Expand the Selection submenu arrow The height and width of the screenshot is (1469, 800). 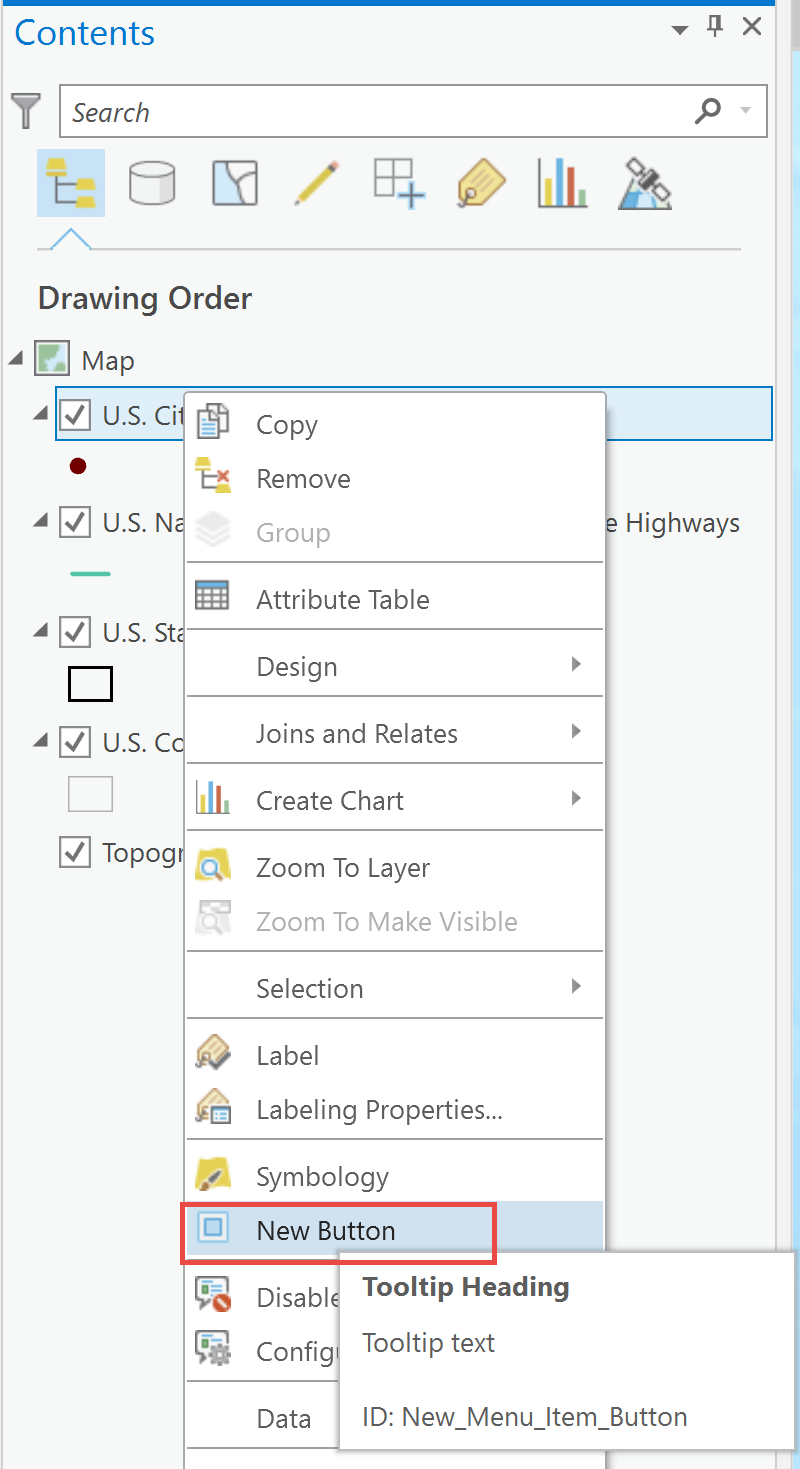click(575, 987)
